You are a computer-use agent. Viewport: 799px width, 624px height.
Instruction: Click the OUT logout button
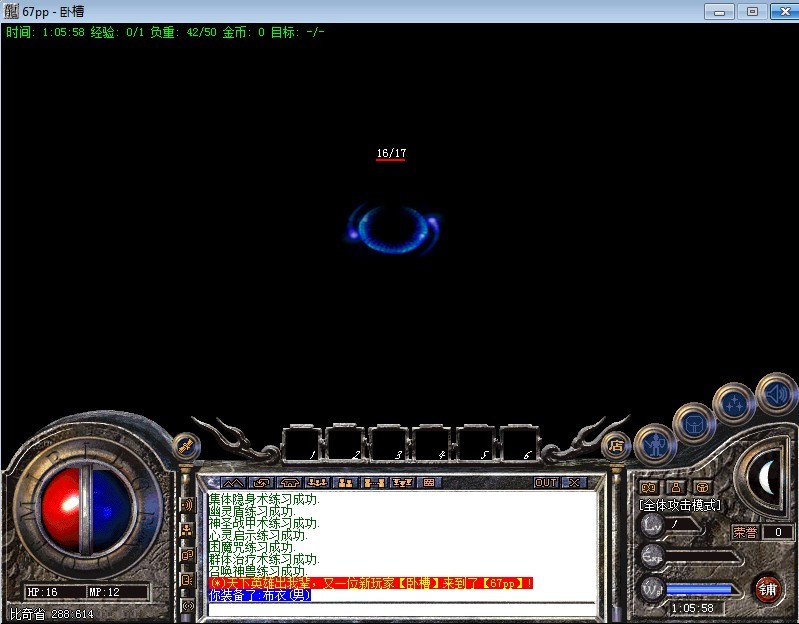click(x=546, y=482)
